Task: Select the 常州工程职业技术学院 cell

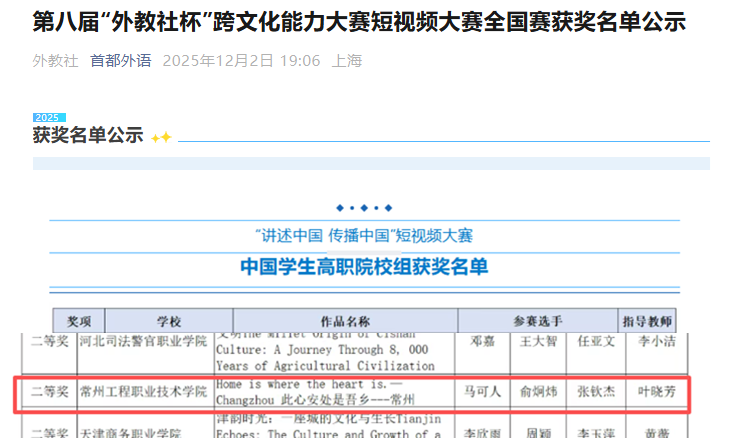Action: click(x=143, y=393)
